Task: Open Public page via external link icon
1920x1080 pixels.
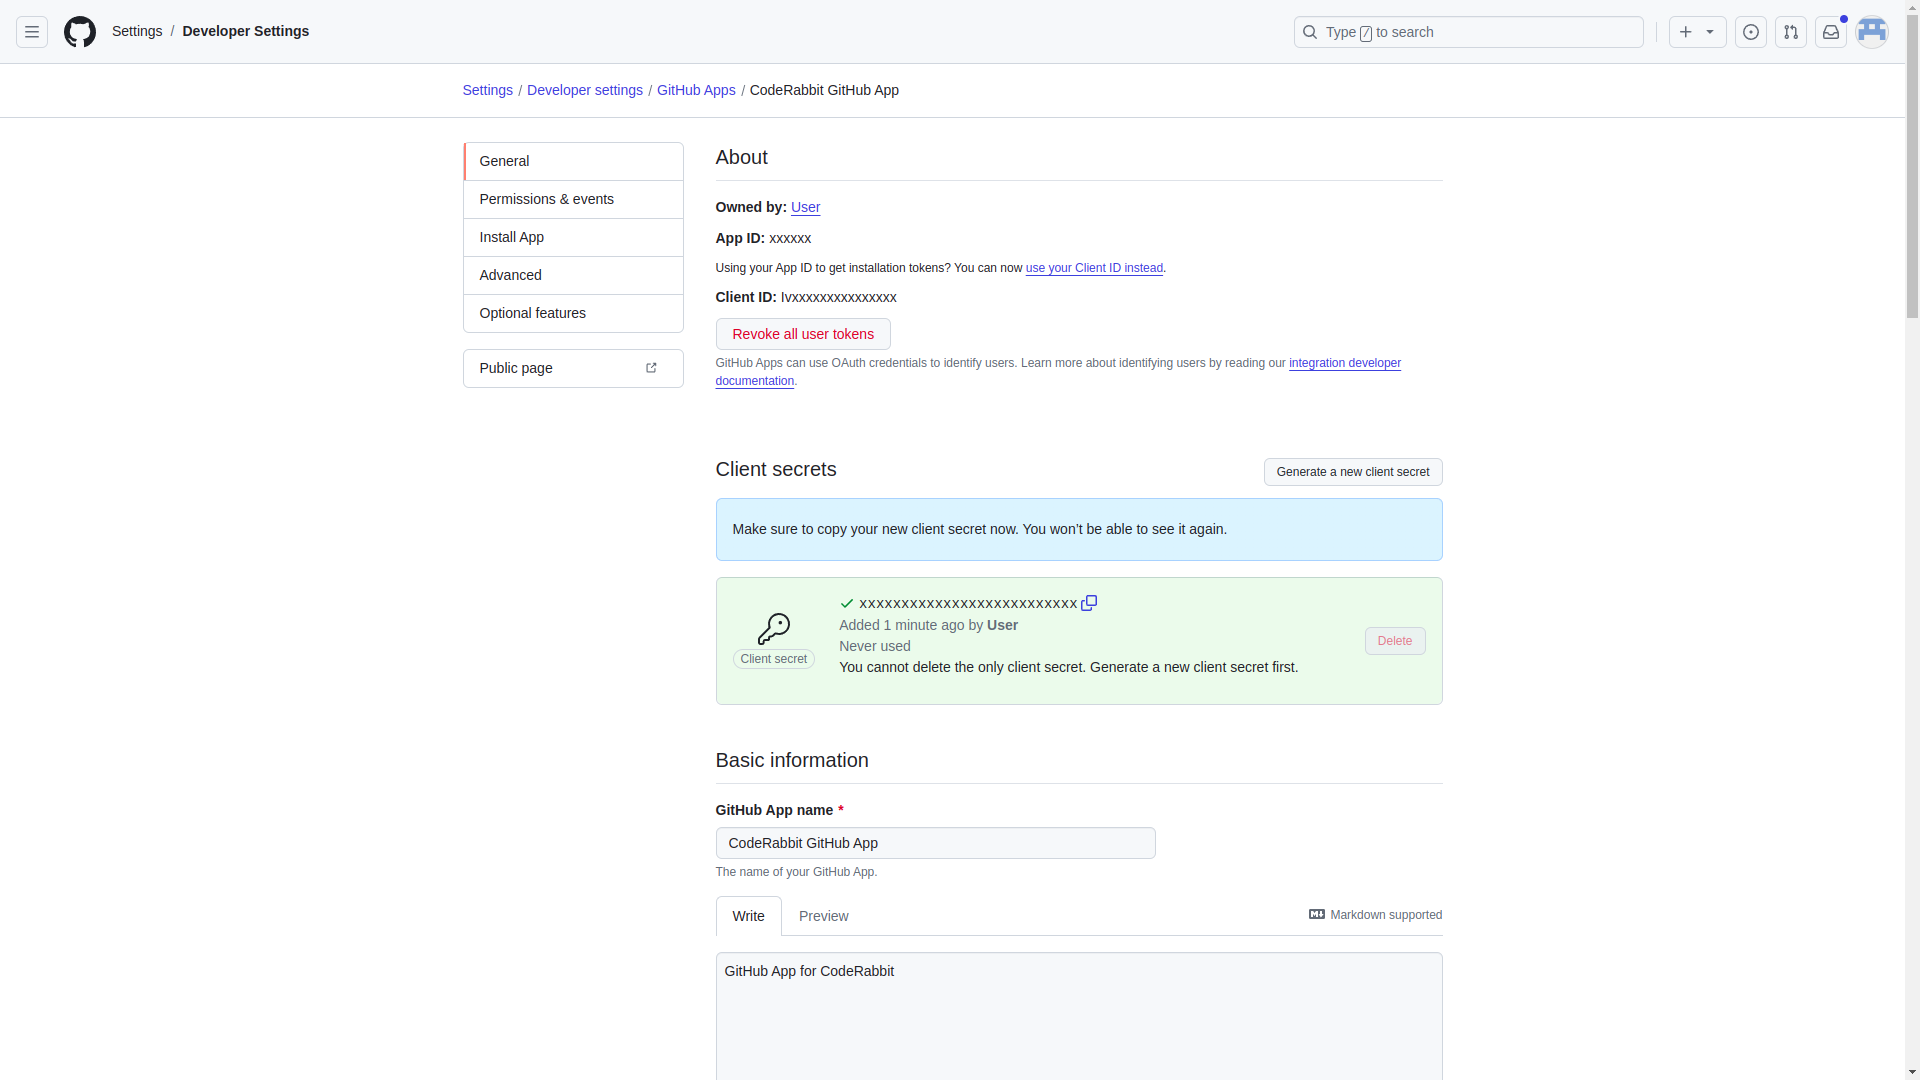Action: point(651,368)
